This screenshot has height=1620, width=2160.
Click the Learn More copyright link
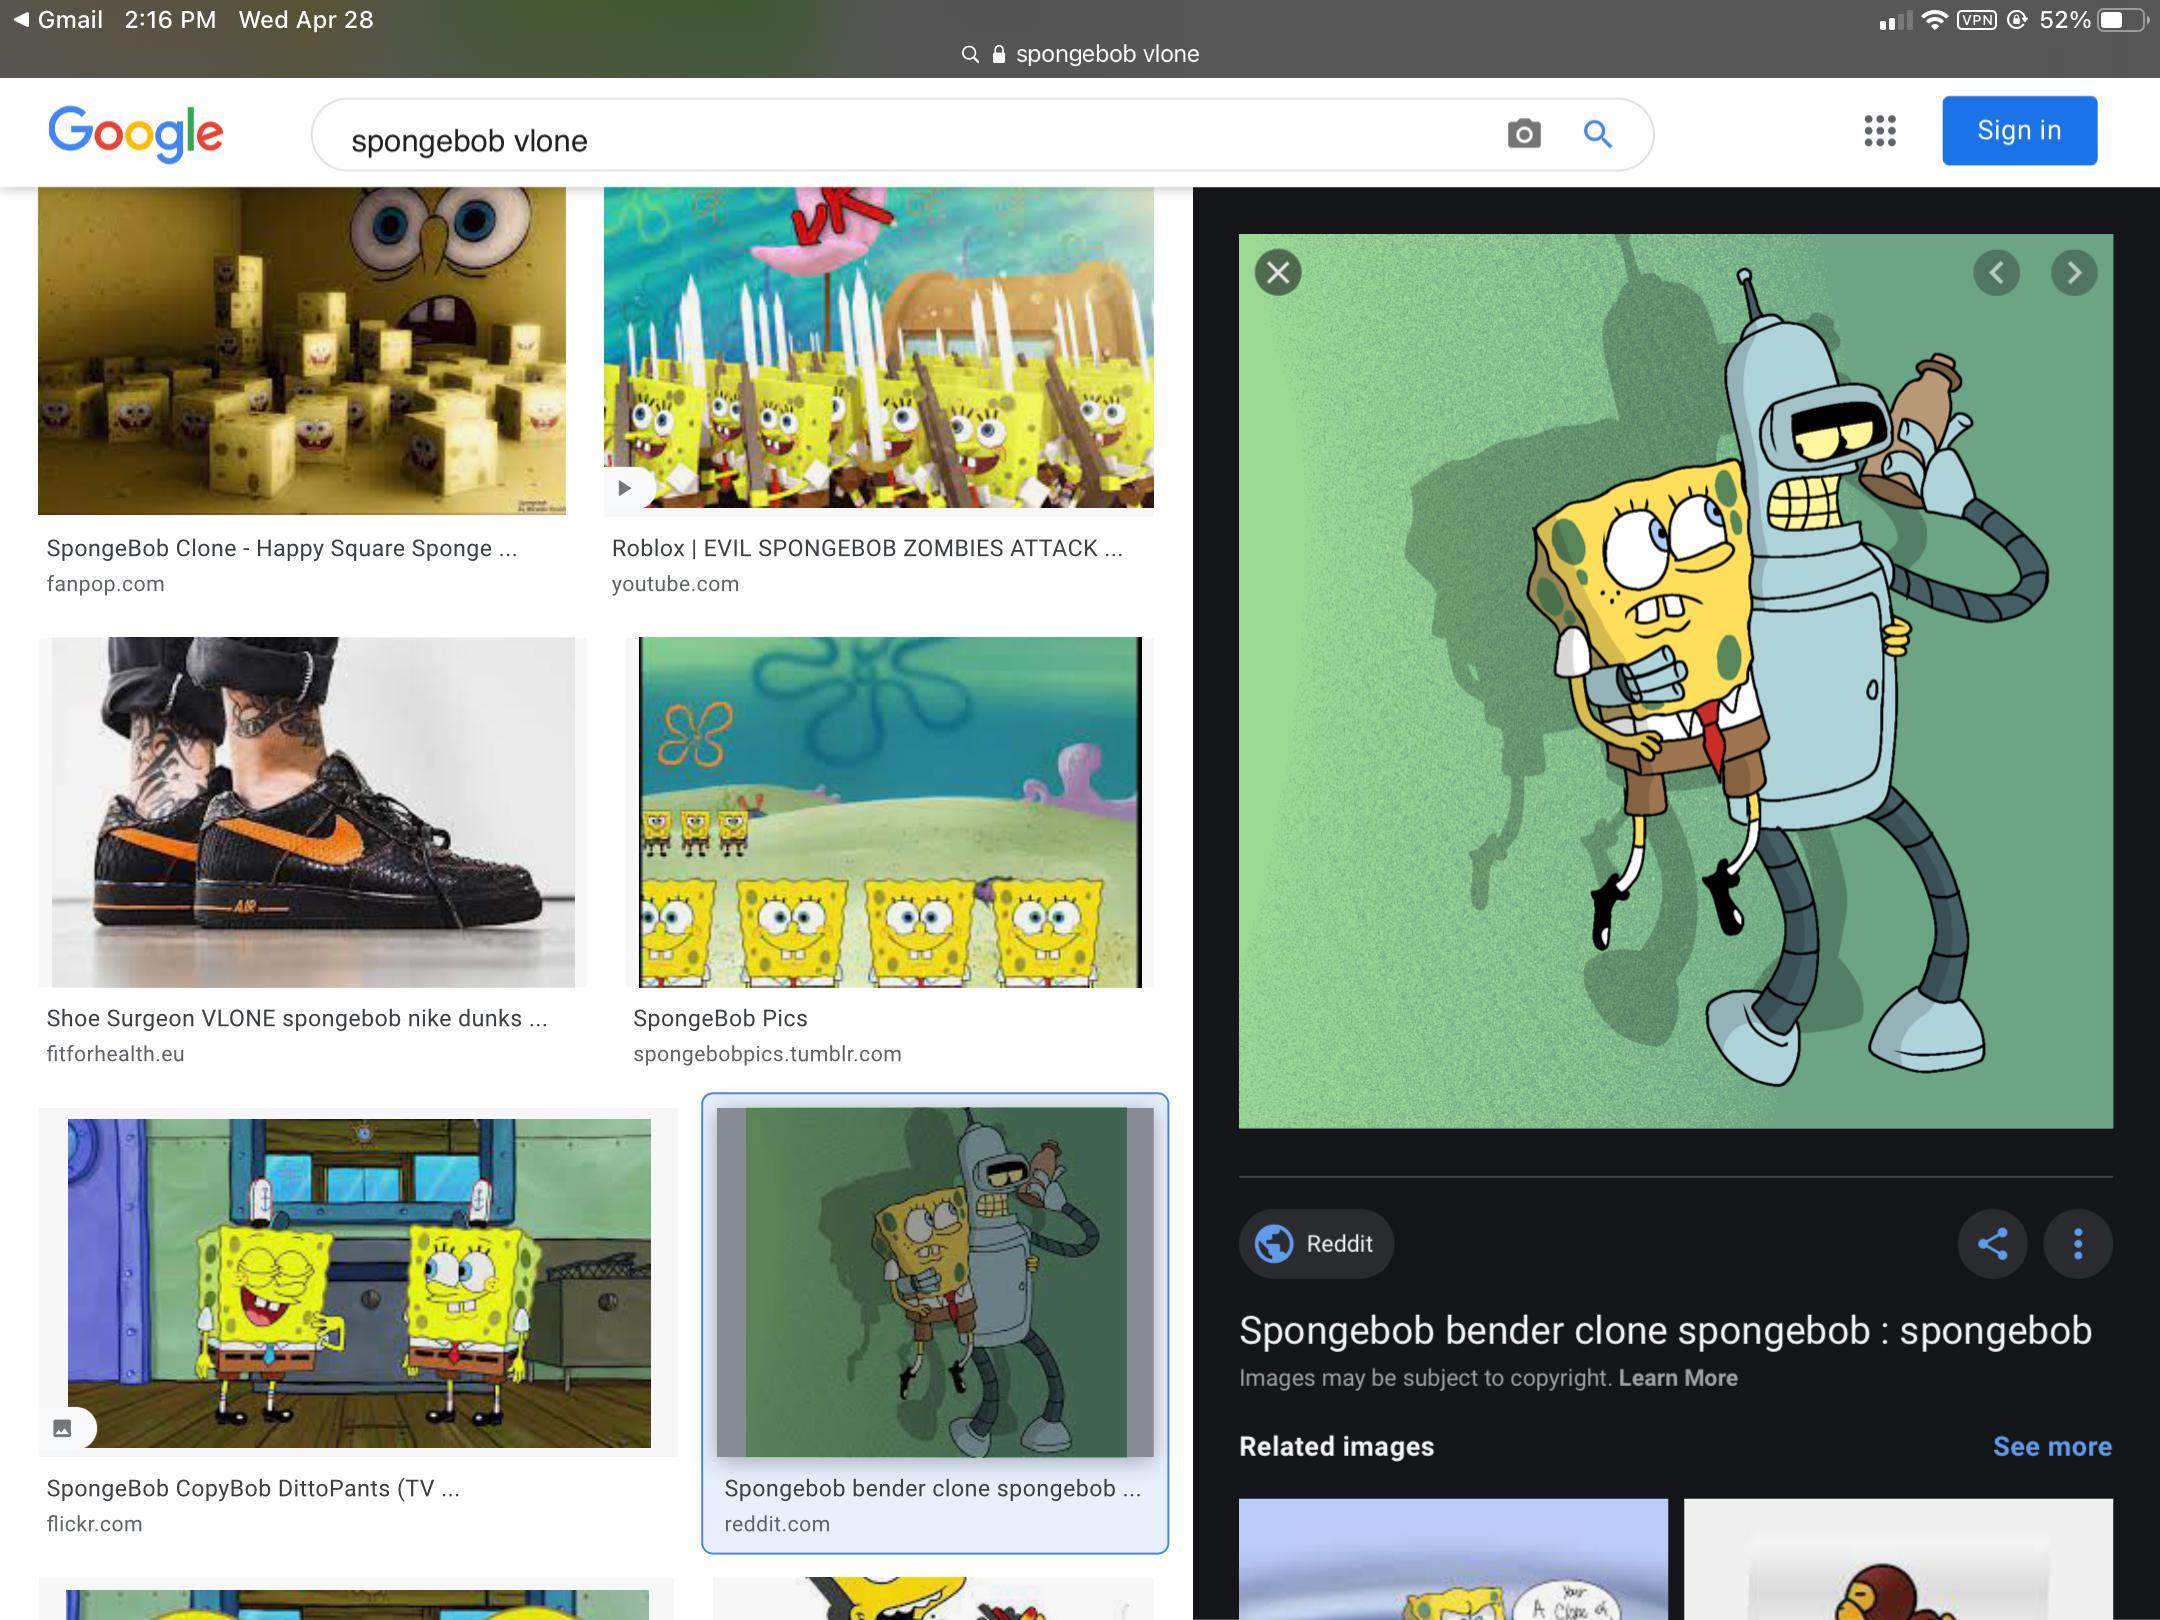[x=1678, y=1378]
